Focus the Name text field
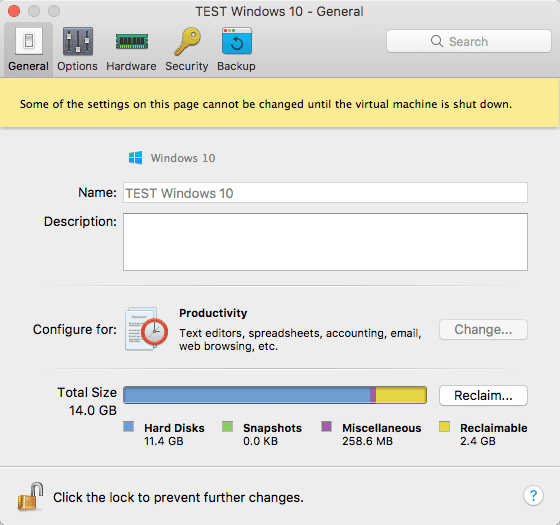Image resolution: width=560 pixels, height=525 pixels. tap(325, 193)
